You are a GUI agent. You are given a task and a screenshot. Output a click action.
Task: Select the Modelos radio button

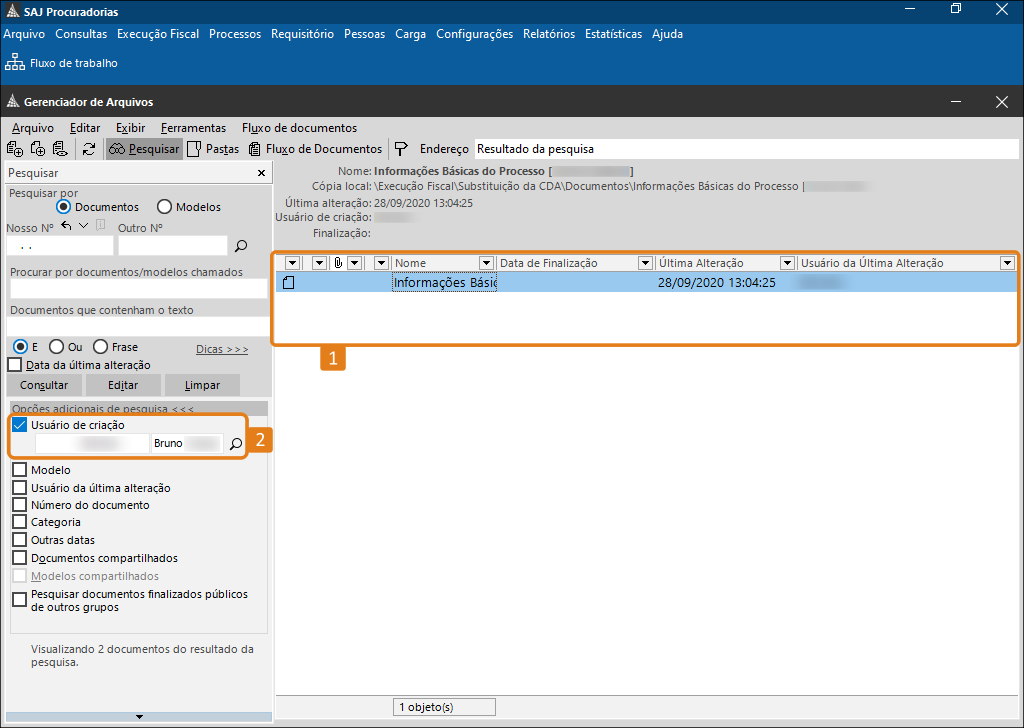165,207
